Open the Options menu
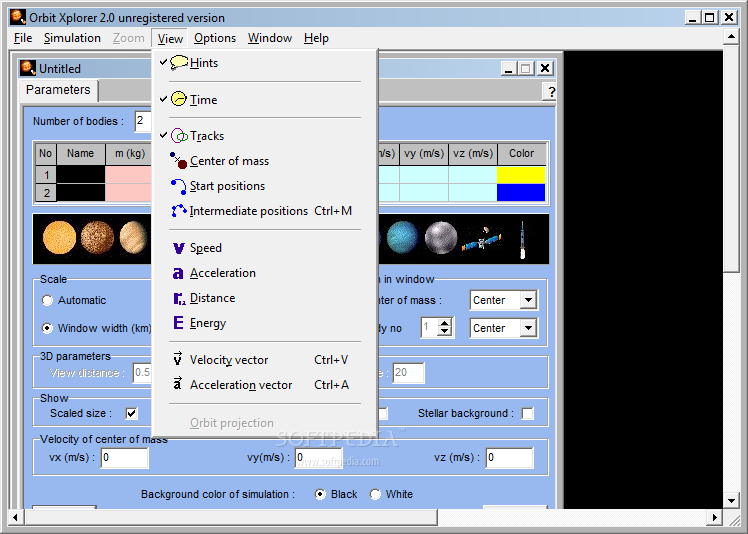 [215, 38]
